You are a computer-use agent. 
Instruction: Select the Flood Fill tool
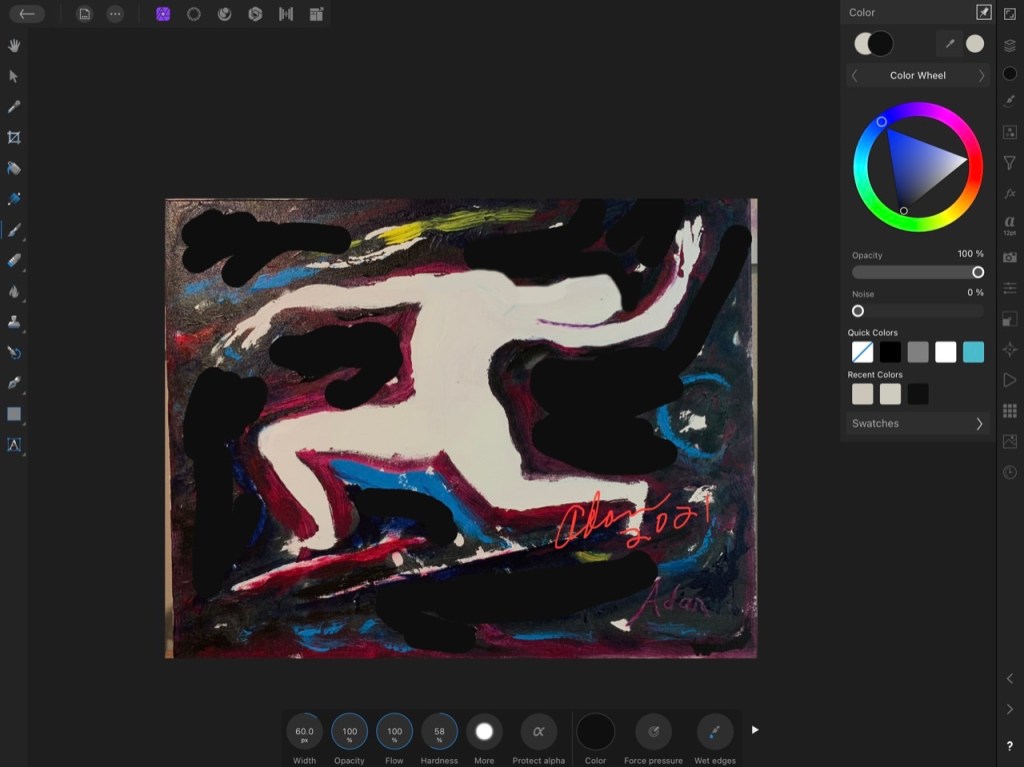click(14, 168)
